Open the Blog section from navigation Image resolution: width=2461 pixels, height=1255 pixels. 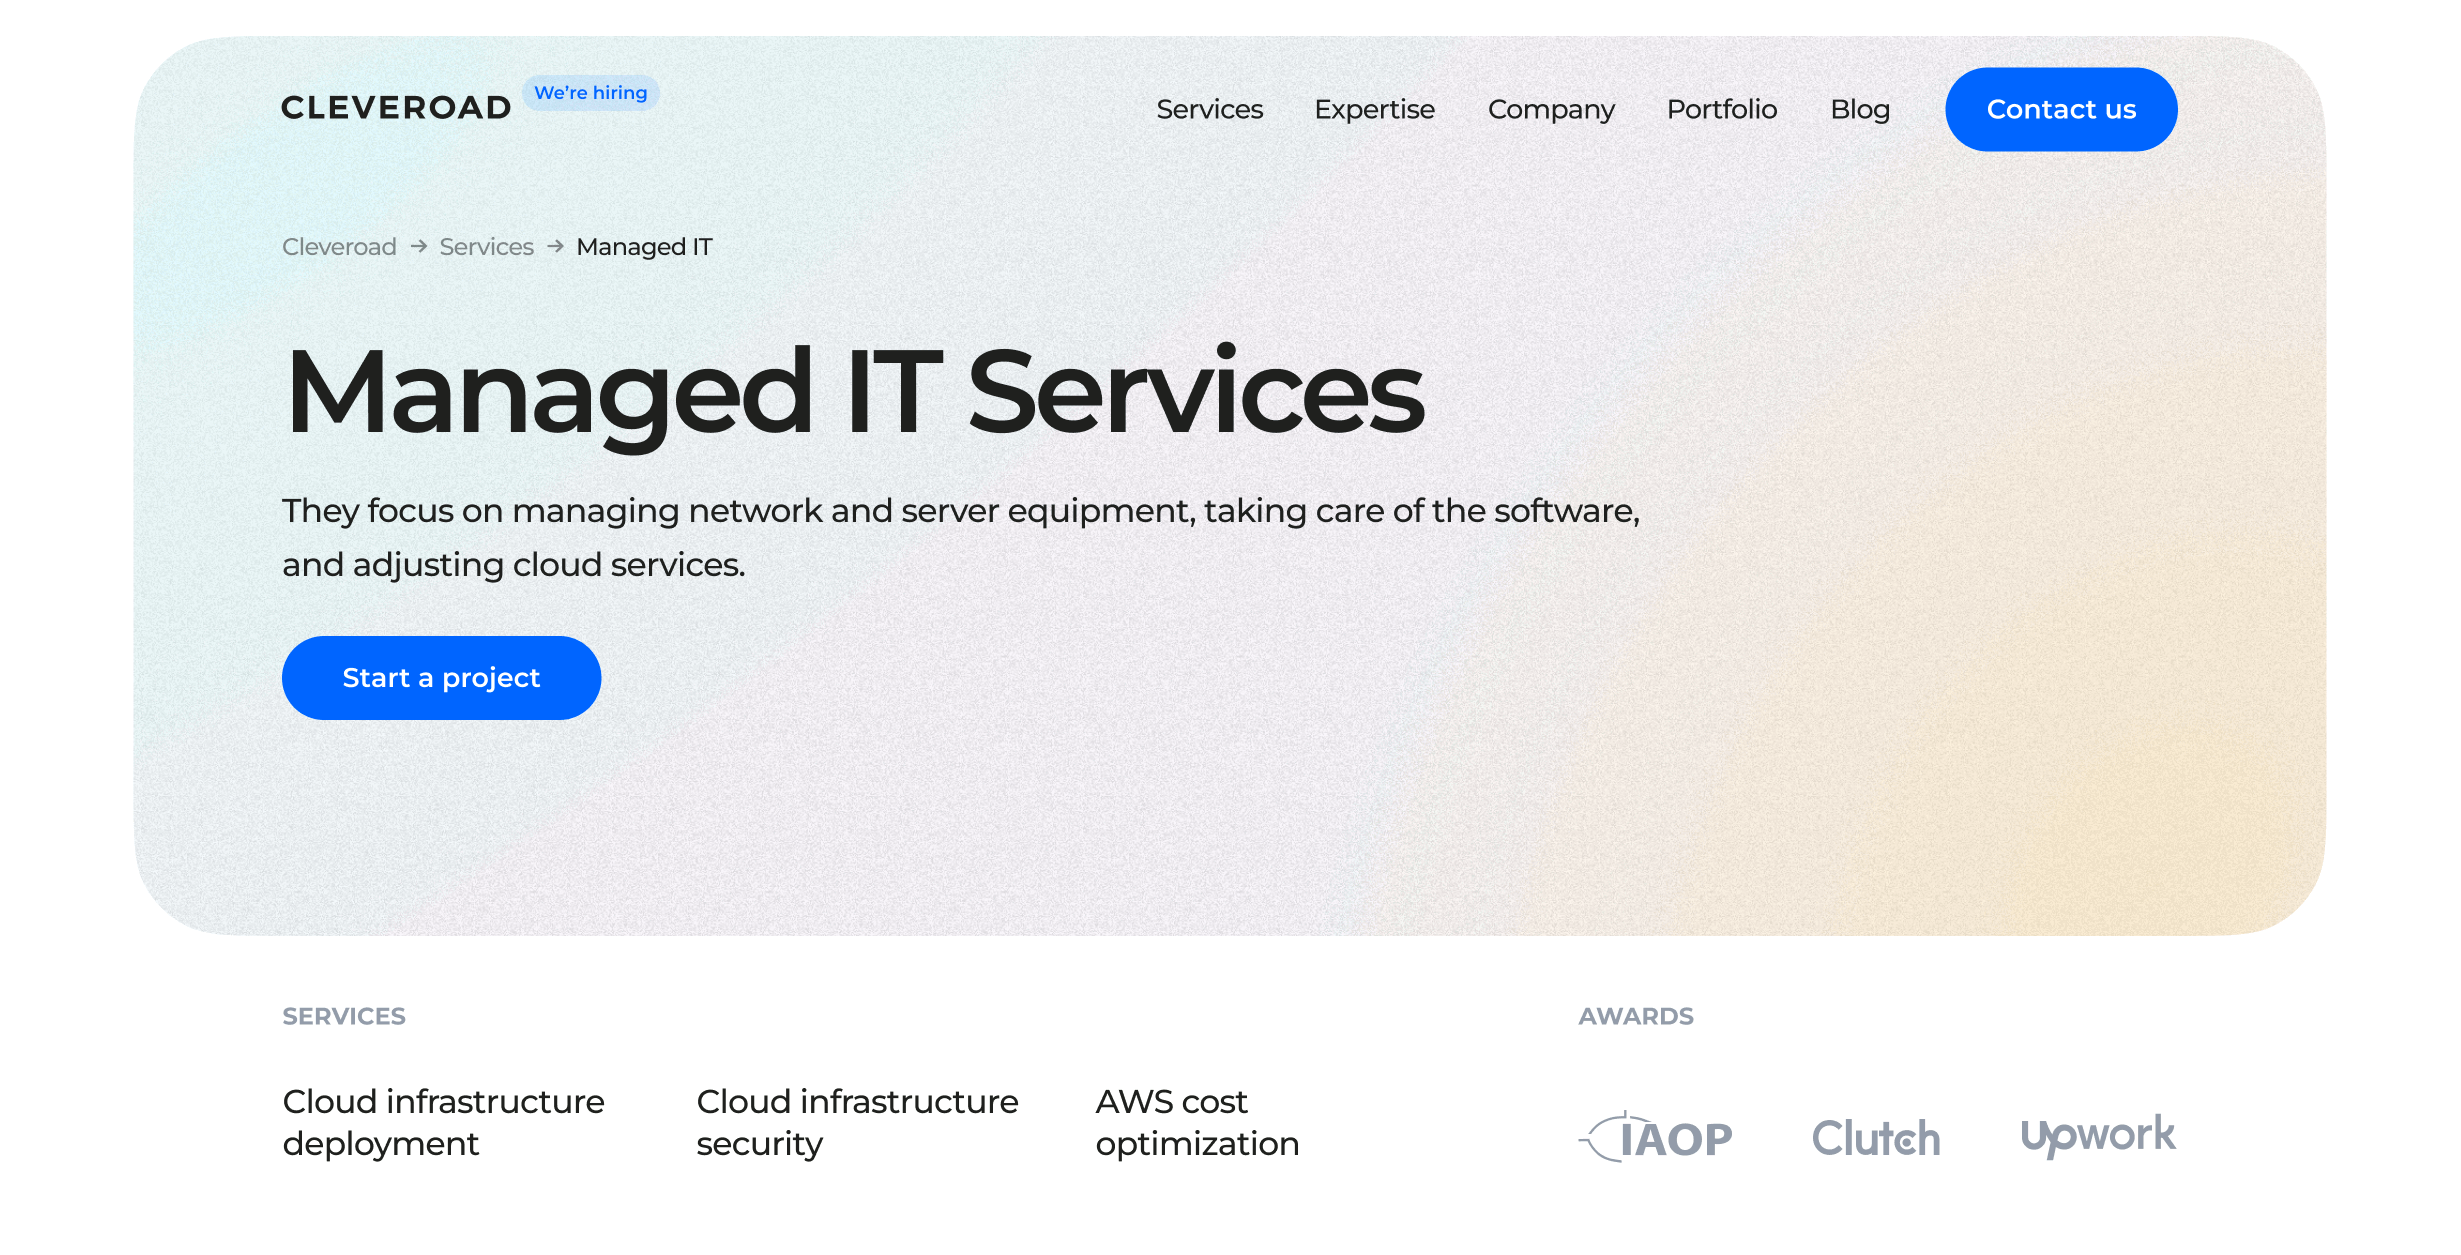[1860, 109]
